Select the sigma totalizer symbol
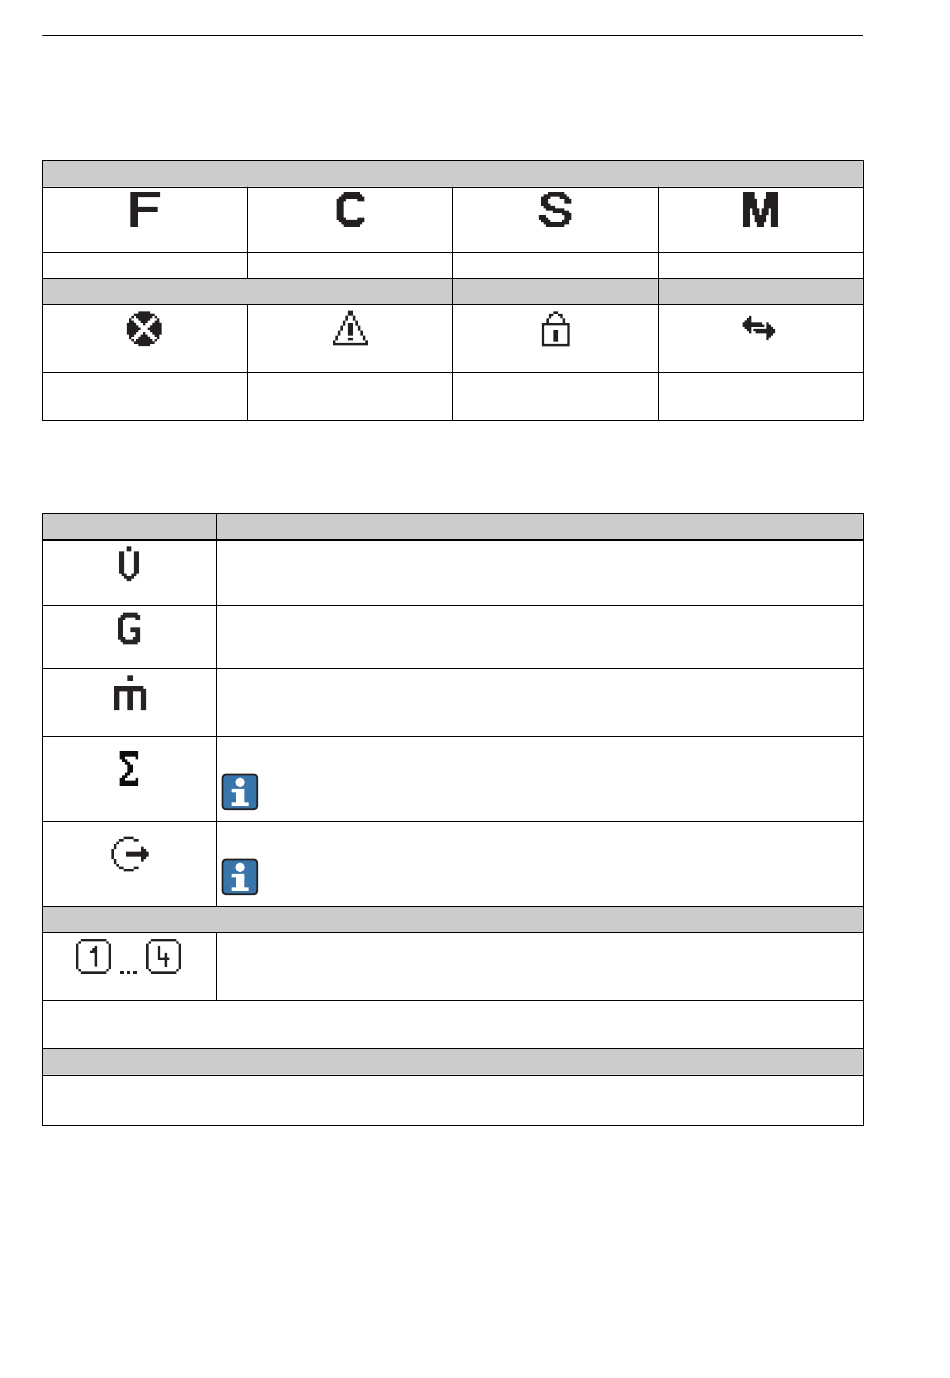 pos(129,768)
